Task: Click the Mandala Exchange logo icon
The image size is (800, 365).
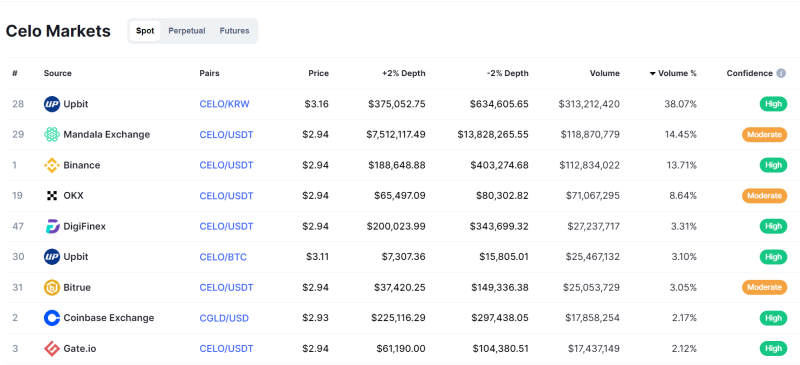Action: click(52, 135)
